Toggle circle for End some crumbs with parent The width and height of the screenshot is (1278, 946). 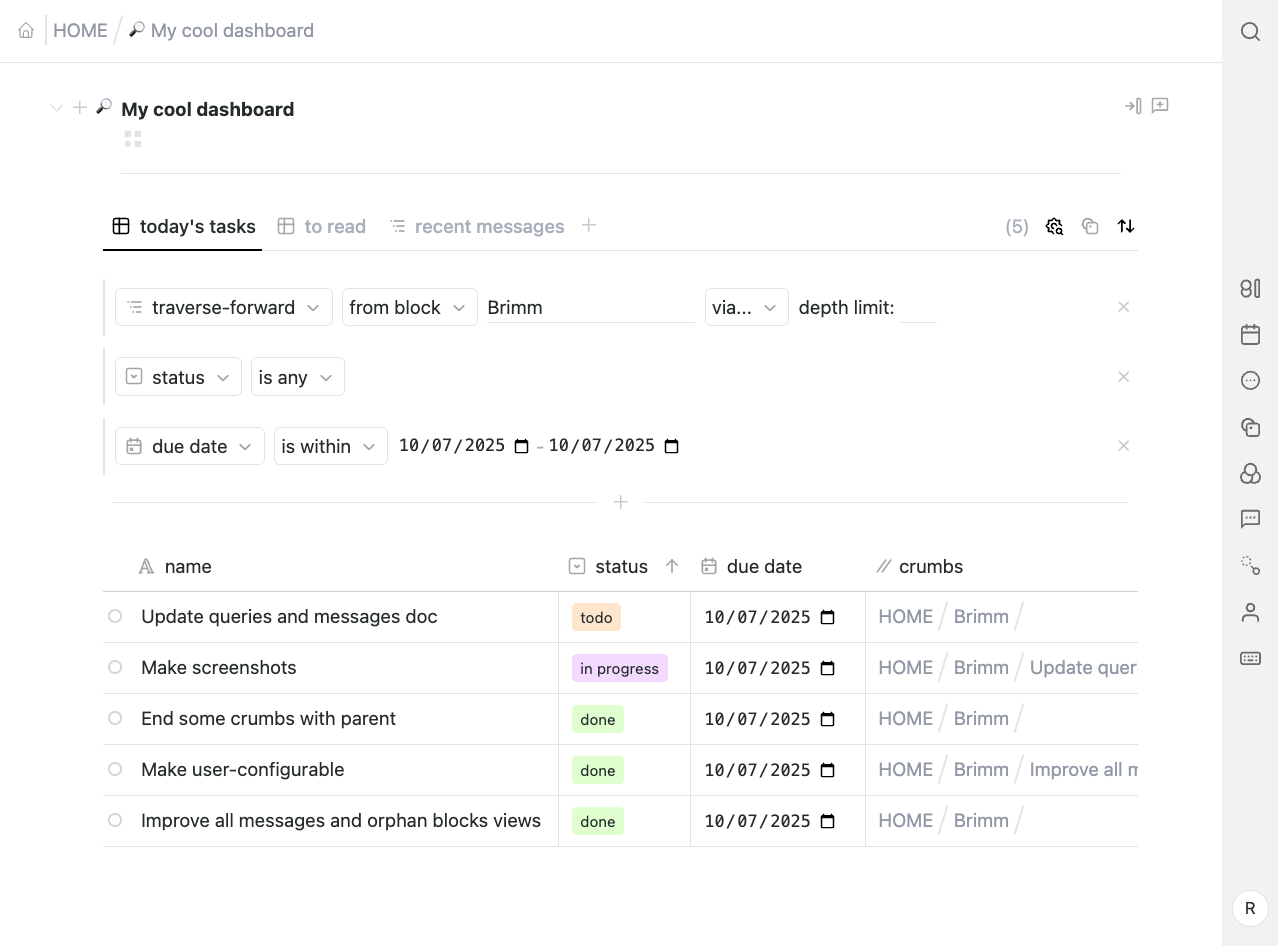pyautogui.click(x=115, y=718)
